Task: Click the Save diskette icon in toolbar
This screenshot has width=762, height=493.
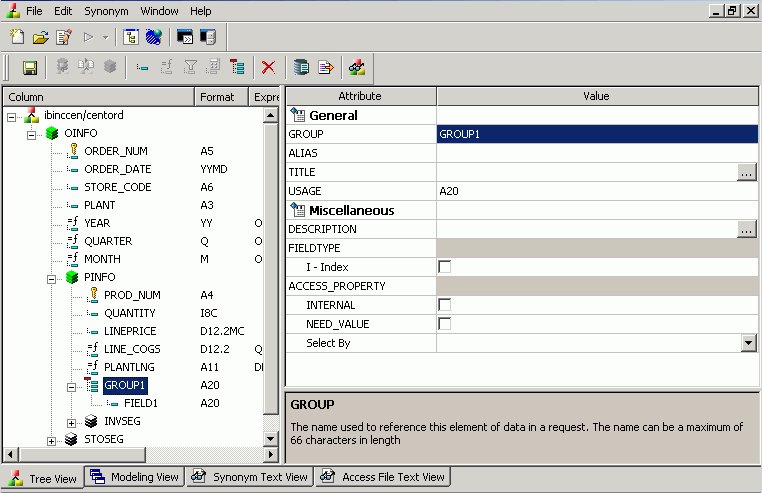Action: 30,68
